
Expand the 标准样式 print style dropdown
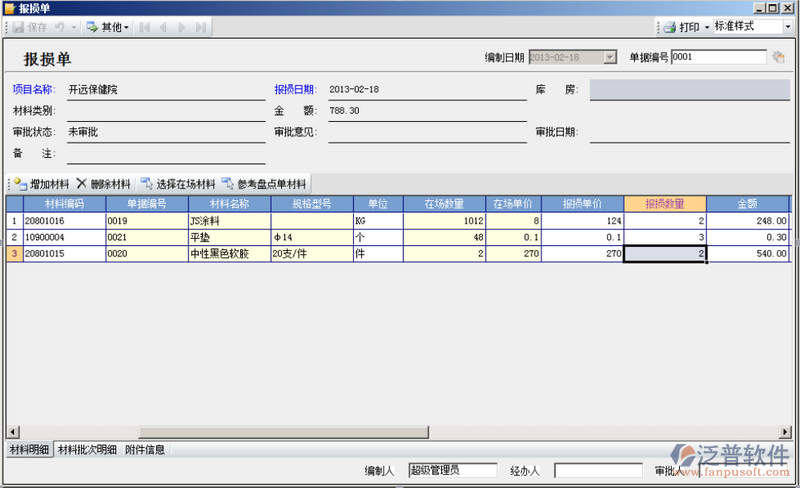(789, 27)
